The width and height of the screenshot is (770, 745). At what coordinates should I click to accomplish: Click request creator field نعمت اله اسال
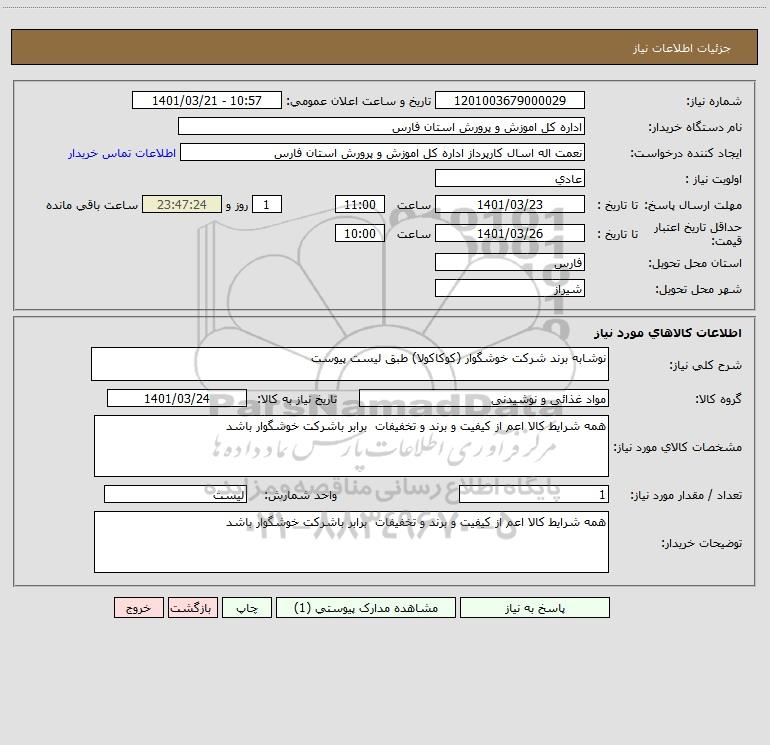(383, 152)
